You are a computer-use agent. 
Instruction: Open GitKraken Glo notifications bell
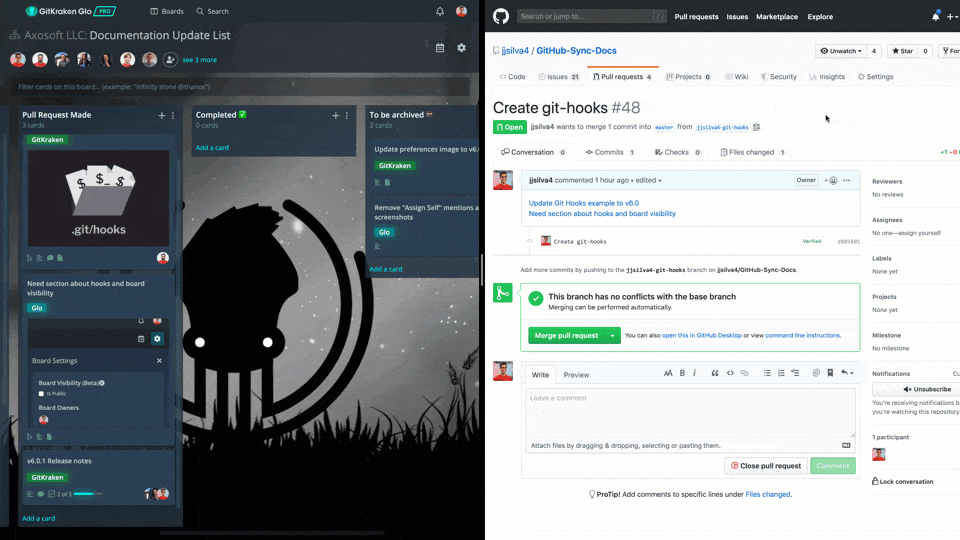pyautogui.click(x=440, y=11)
